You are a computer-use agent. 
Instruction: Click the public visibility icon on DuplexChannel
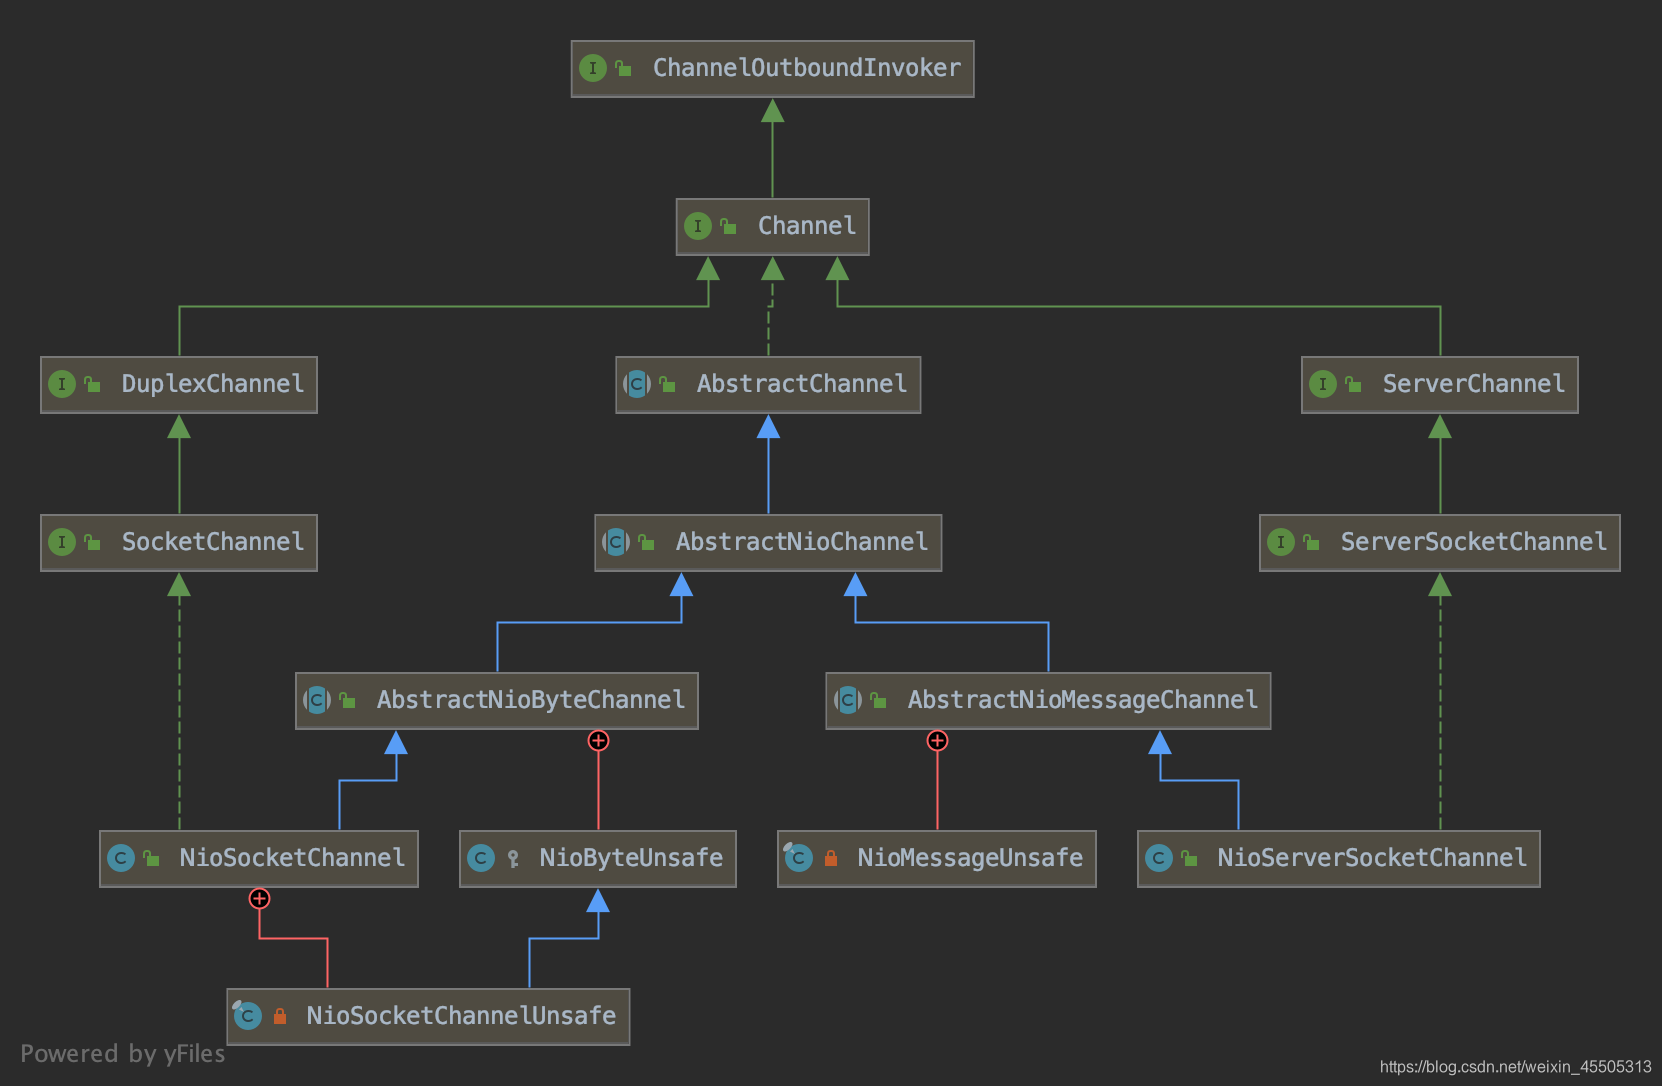(93, 384)
